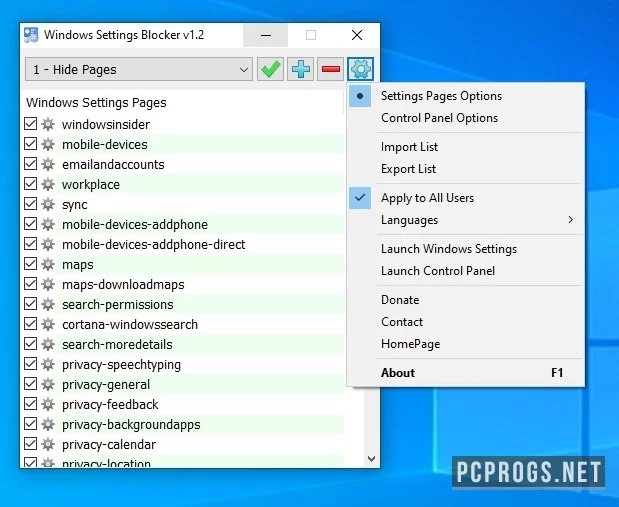Click gear icon beside emailandaccounts
The width and height of the screenshot is (619, 507).
pos(48,164)
